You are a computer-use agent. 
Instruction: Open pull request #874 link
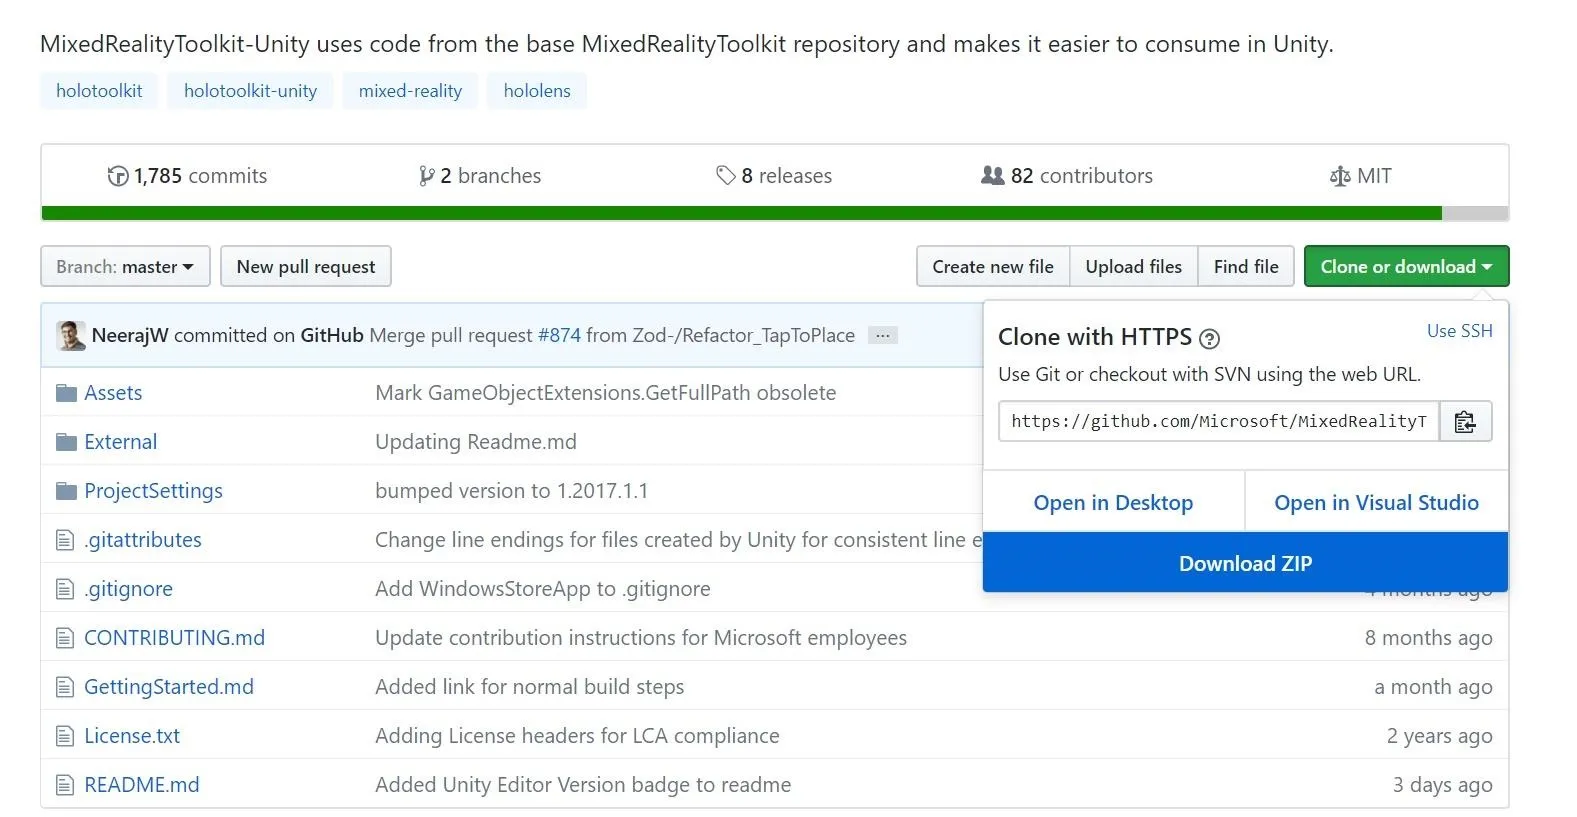(559, 335)
